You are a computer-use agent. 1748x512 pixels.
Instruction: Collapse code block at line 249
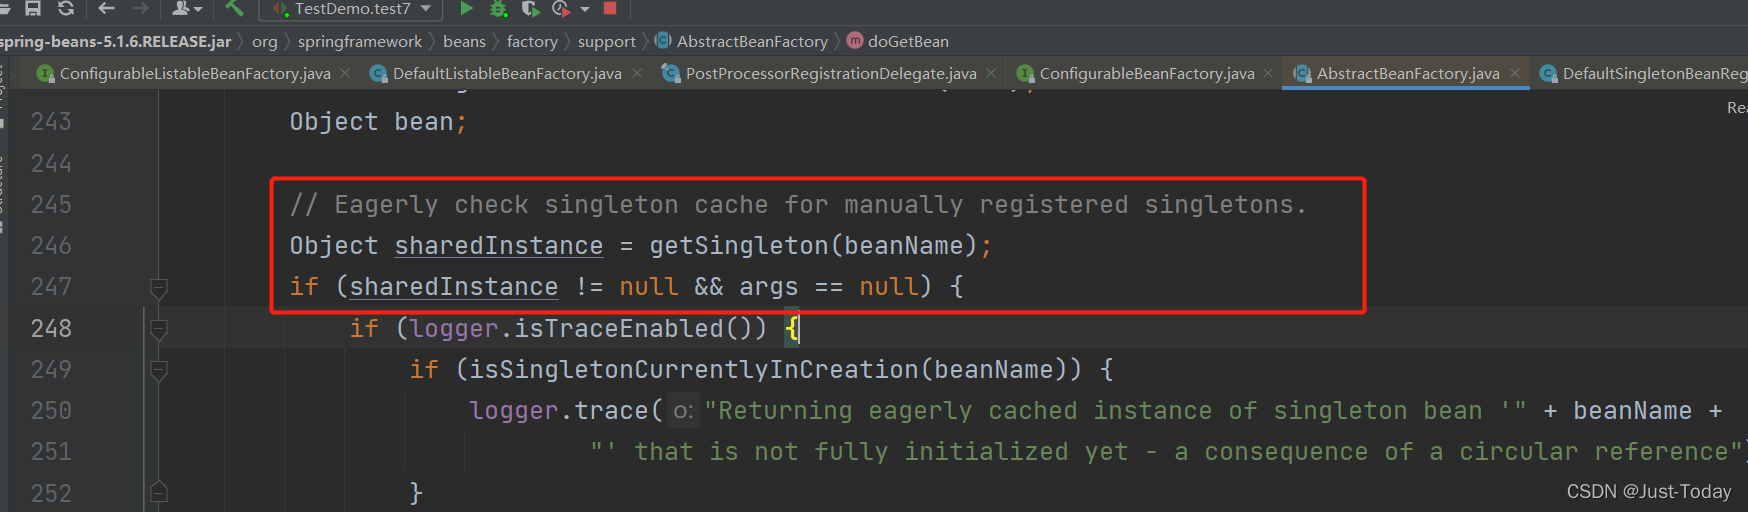point(158,371)
